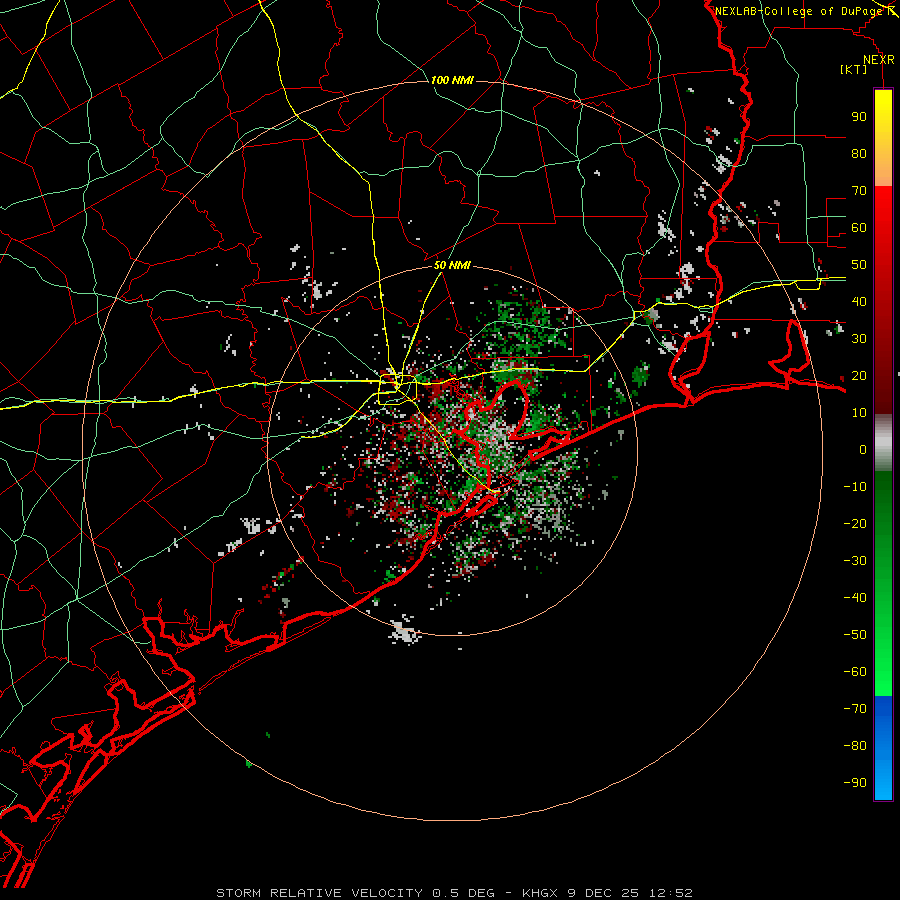
Task: Select the -90 value on velocity scale
Action: (855, 783)
